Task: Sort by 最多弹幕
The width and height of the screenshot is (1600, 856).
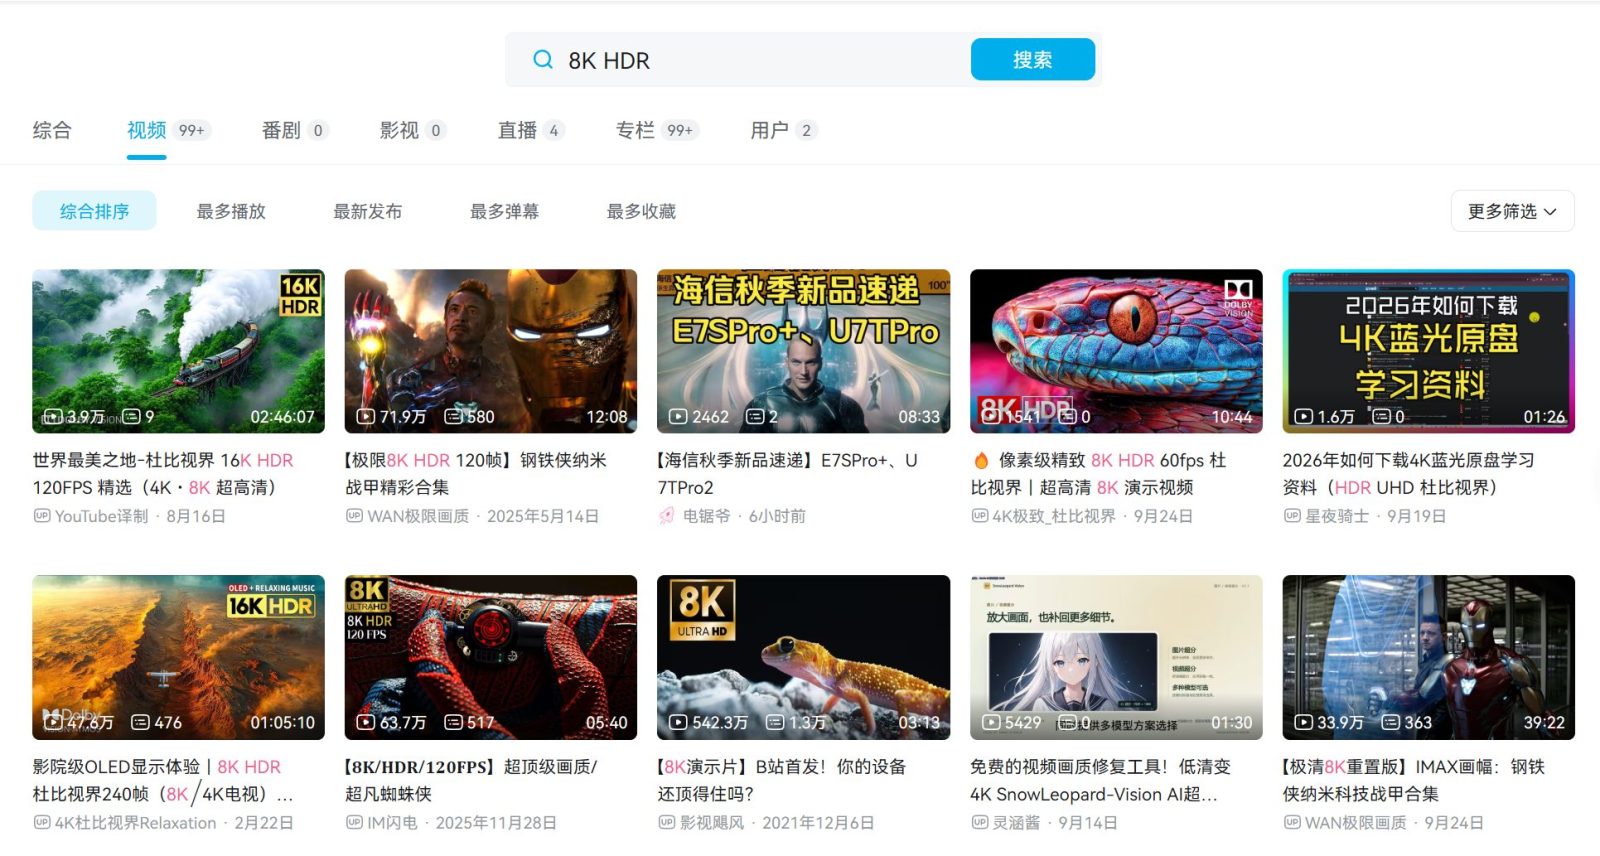Action: point(505,211)
